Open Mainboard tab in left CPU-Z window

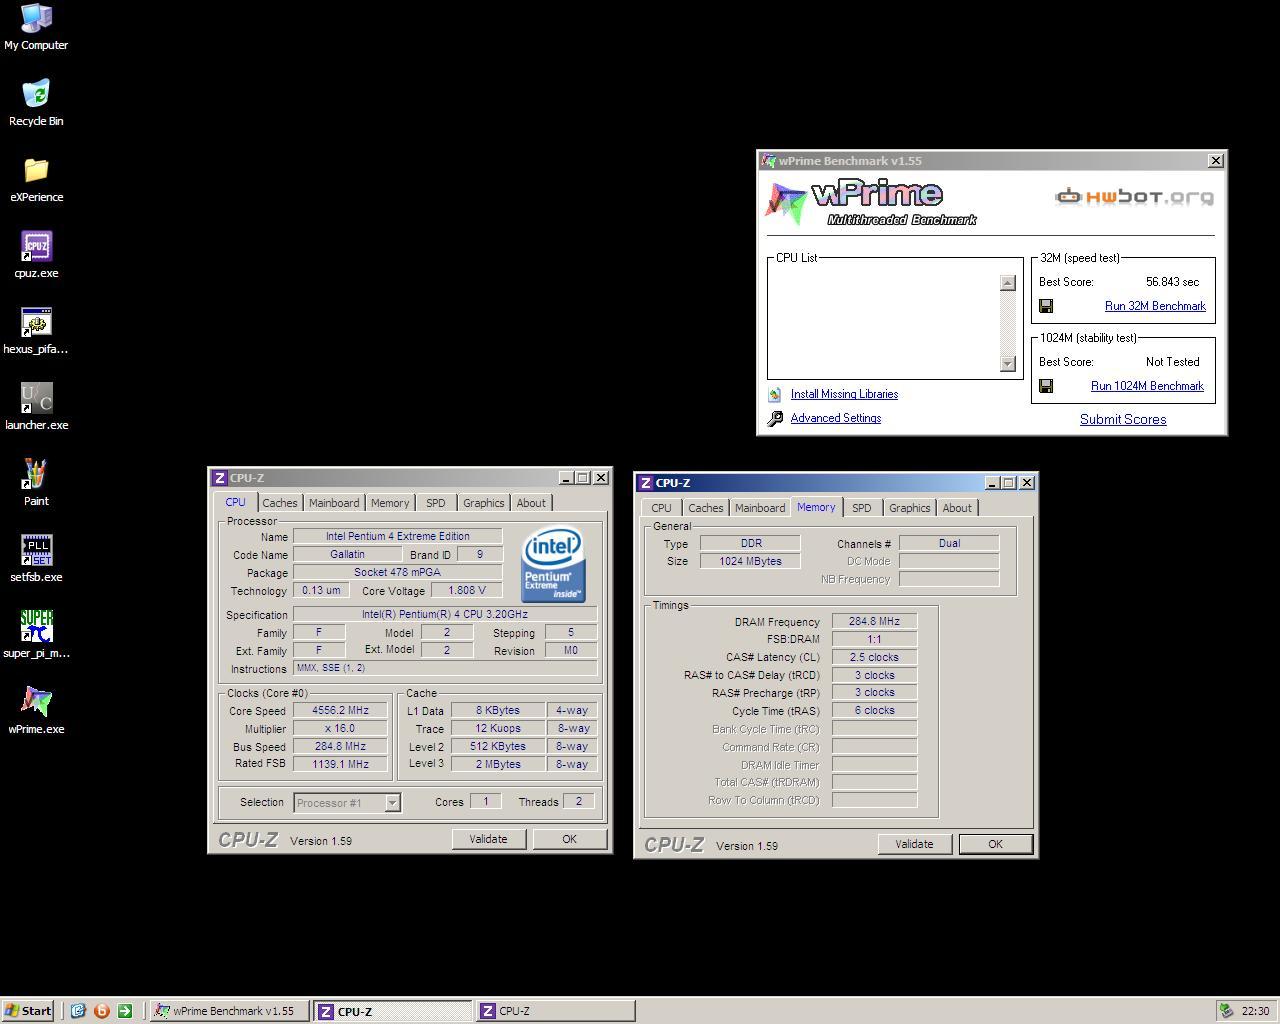pyautogui.click(x=334, y=503)
